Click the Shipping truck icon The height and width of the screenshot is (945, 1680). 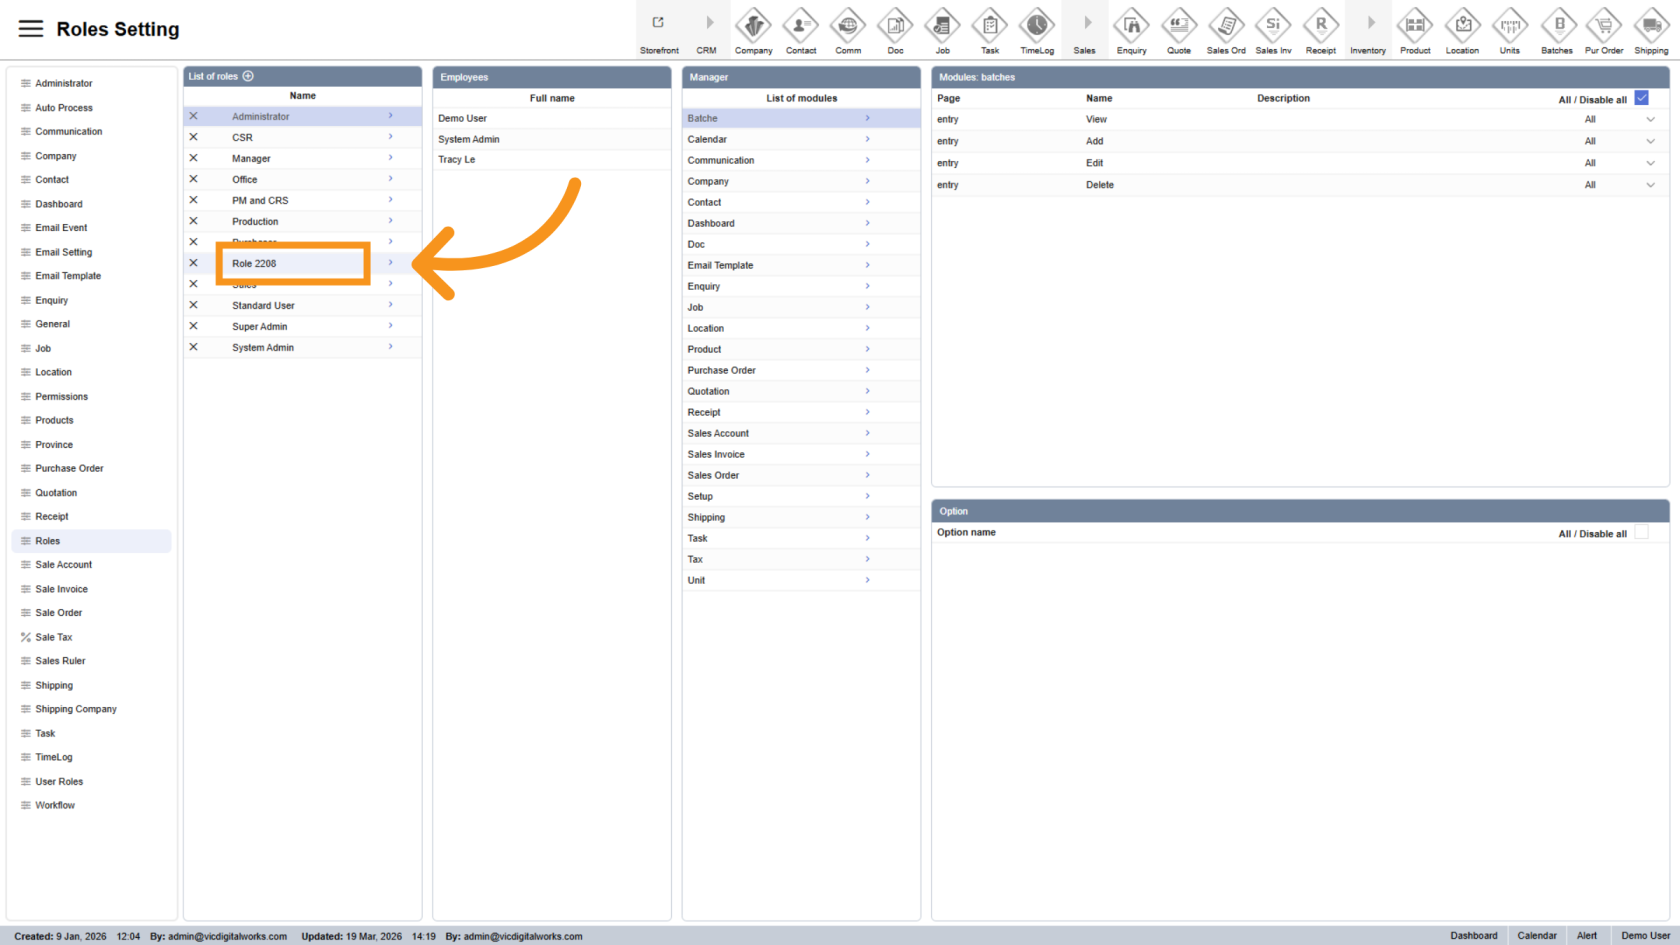[1651, 24]
